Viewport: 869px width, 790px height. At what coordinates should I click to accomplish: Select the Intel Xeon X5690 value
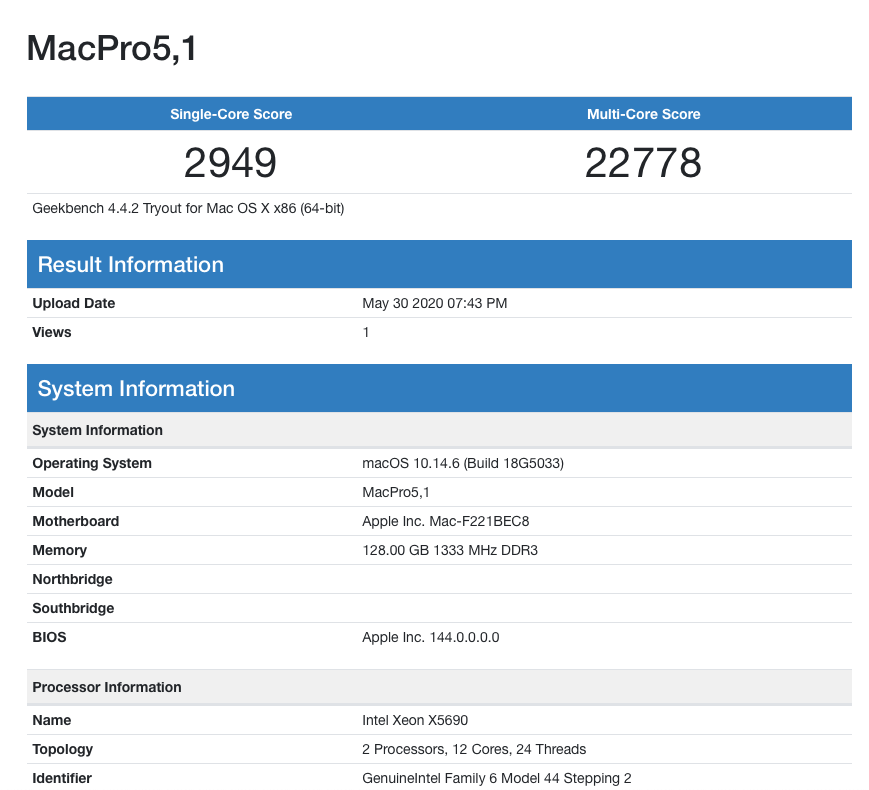[415, 720]
